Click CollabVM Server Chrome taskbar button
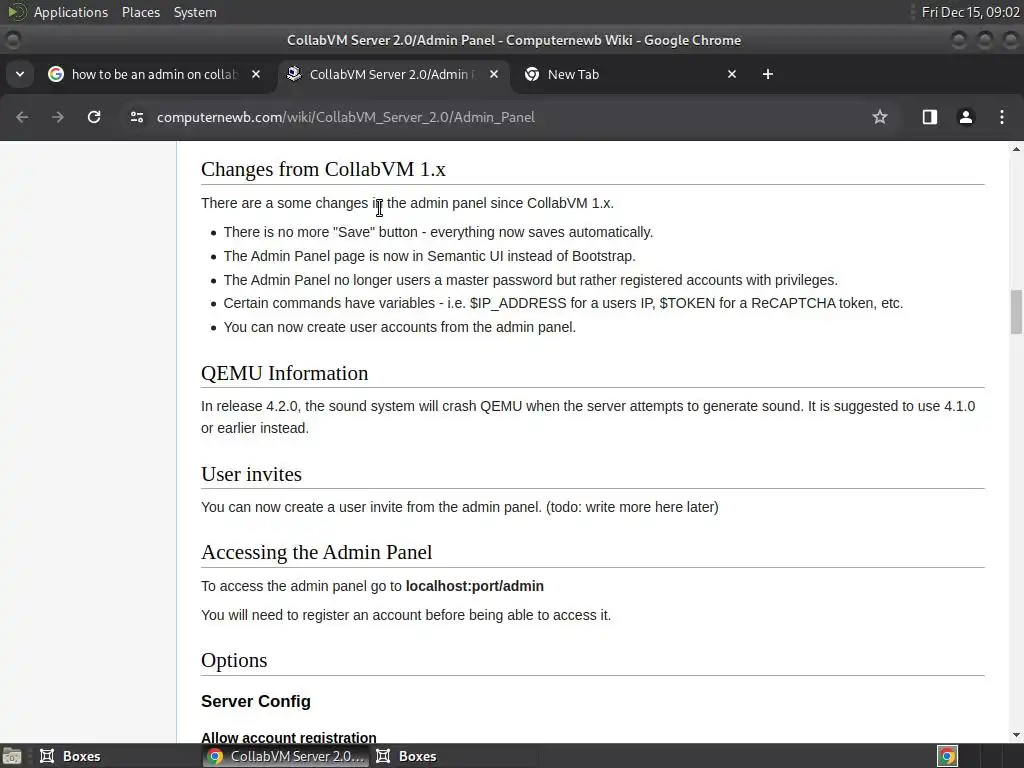1024x768 pixels. click(285, 756)
